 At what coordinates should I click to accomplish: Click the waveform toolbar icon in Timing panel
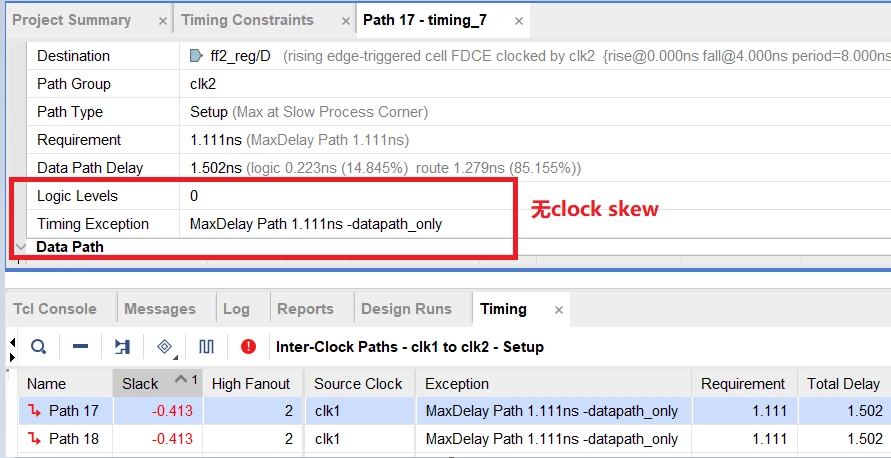pyautogui.click(x=207, y=347)
